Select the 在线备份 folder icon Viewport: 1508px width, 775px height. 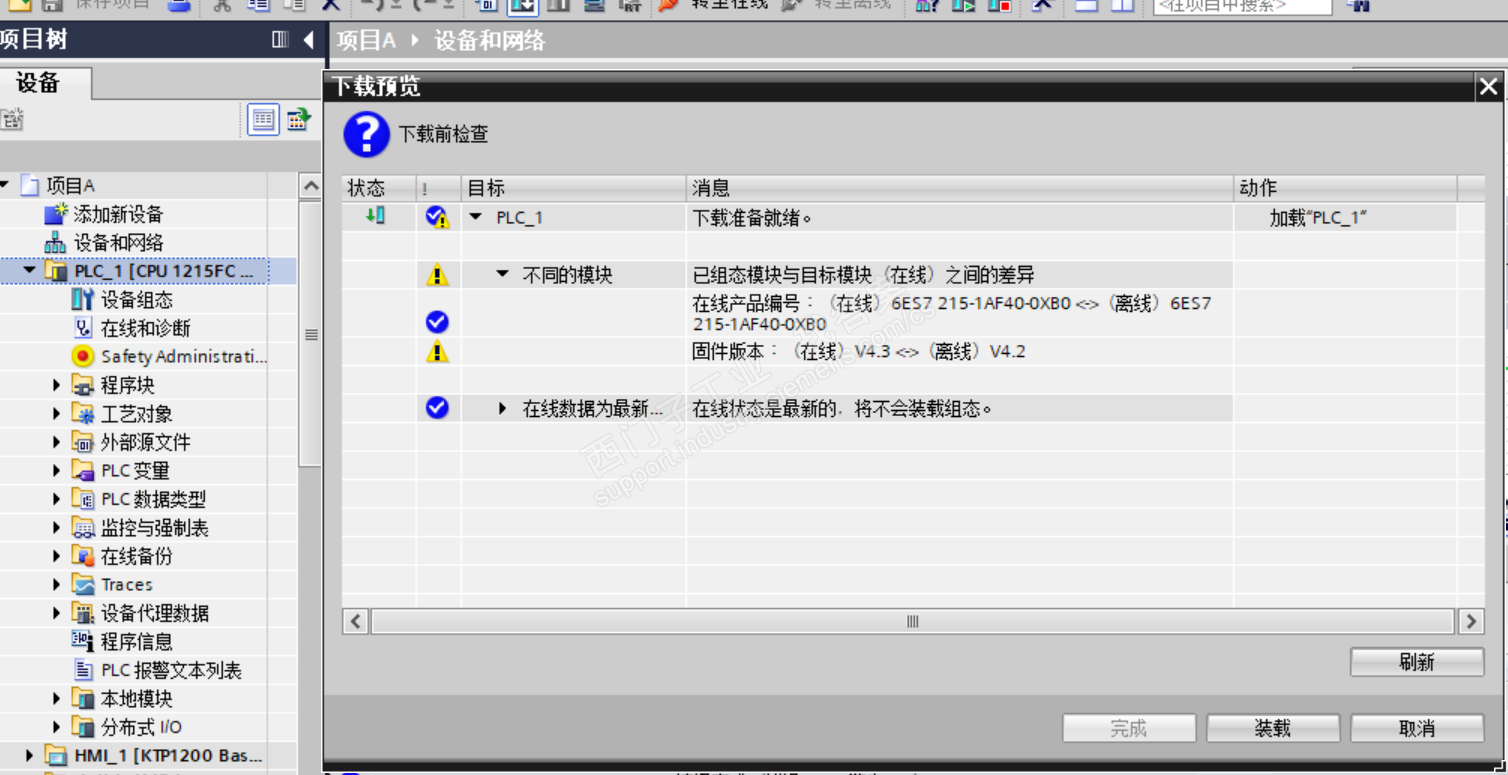click(x=83, y=556)
